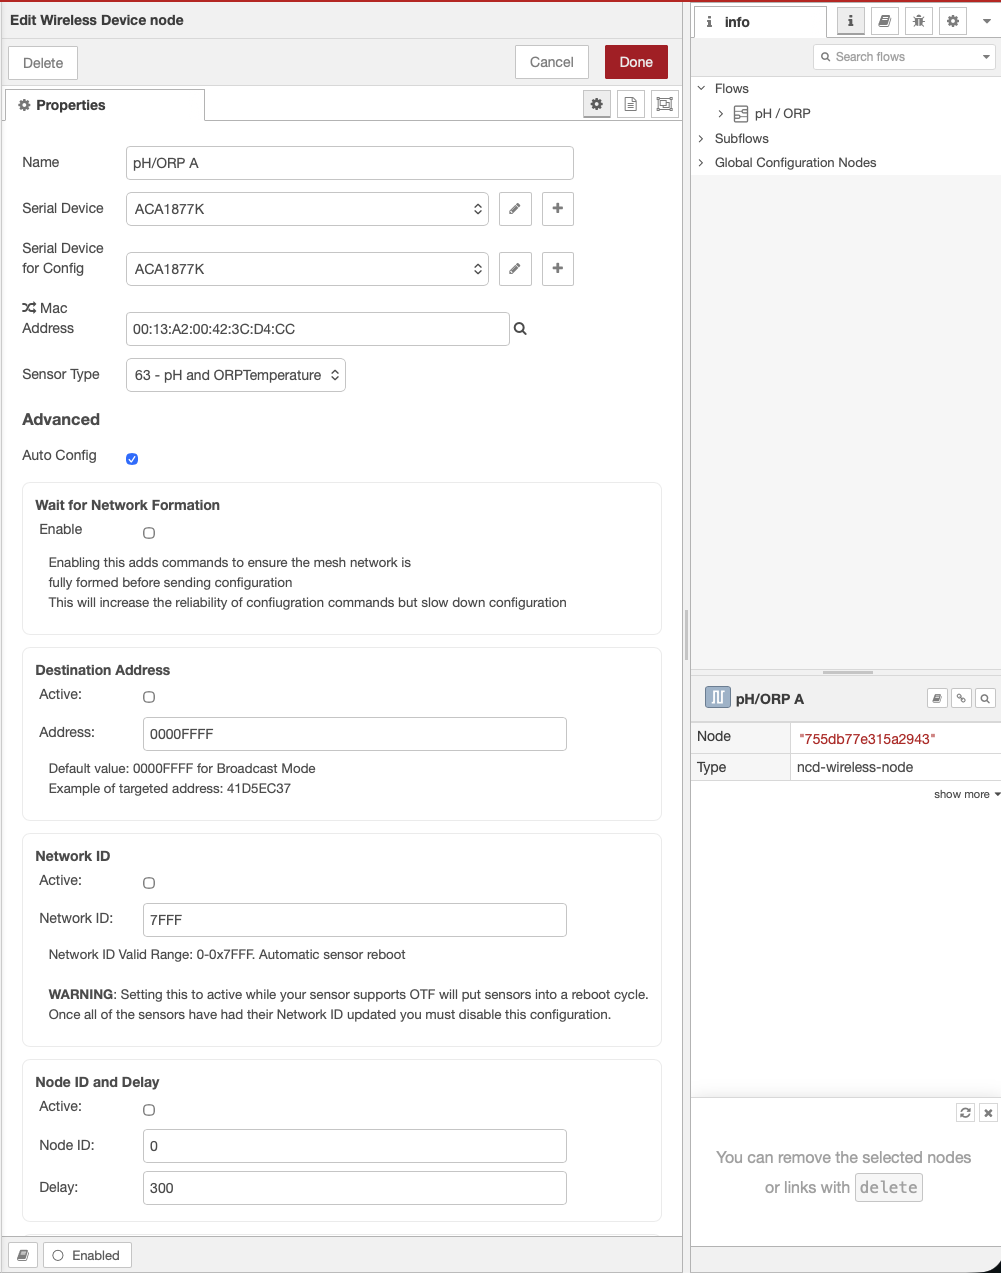
Task: Click the Done button
Action: pos(636,62)
